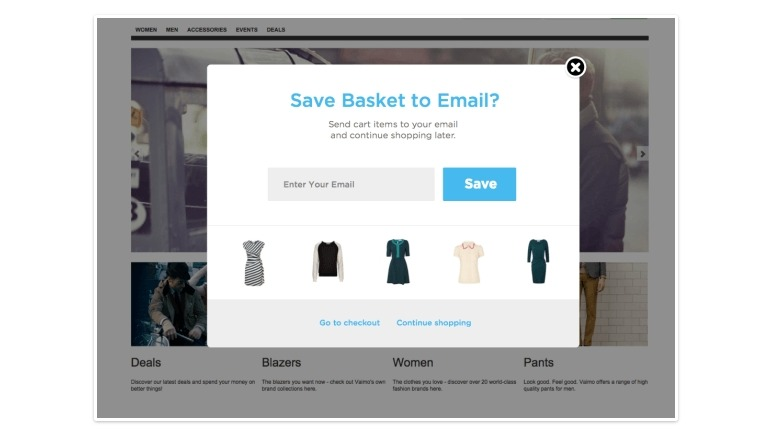Close the Save Basket popup

coord(575,67)
